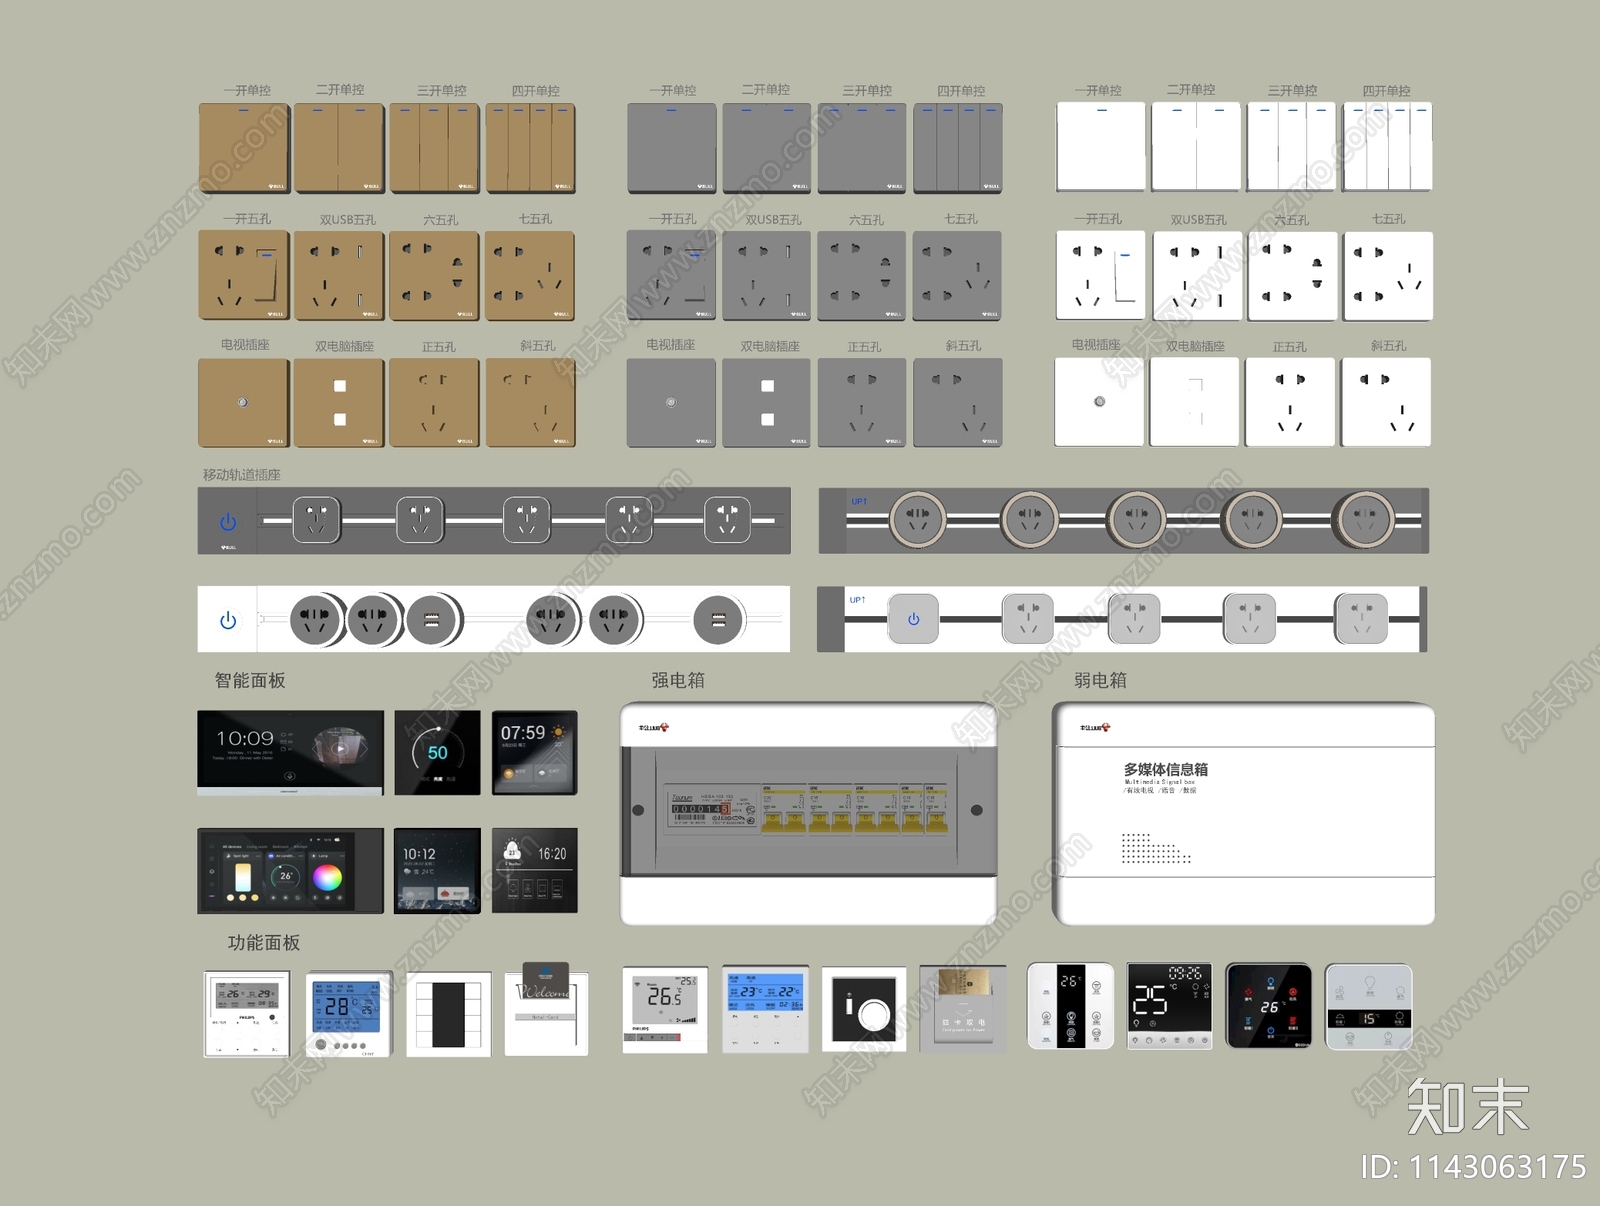Screen dimensions: 1600x1206
Task: Choose the gray 斜五孔 socket
Action: click(958, 403)
